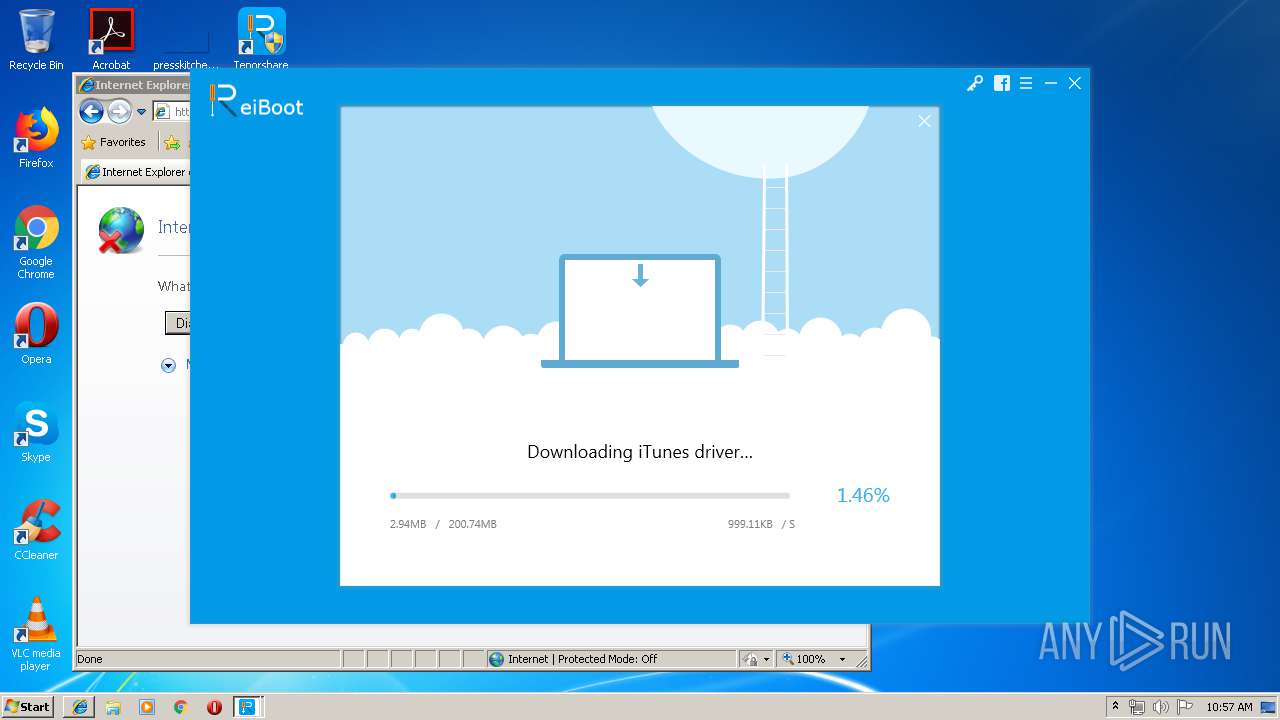Open the Windows Start menu
1280x720 pixels.
(27, 706)
